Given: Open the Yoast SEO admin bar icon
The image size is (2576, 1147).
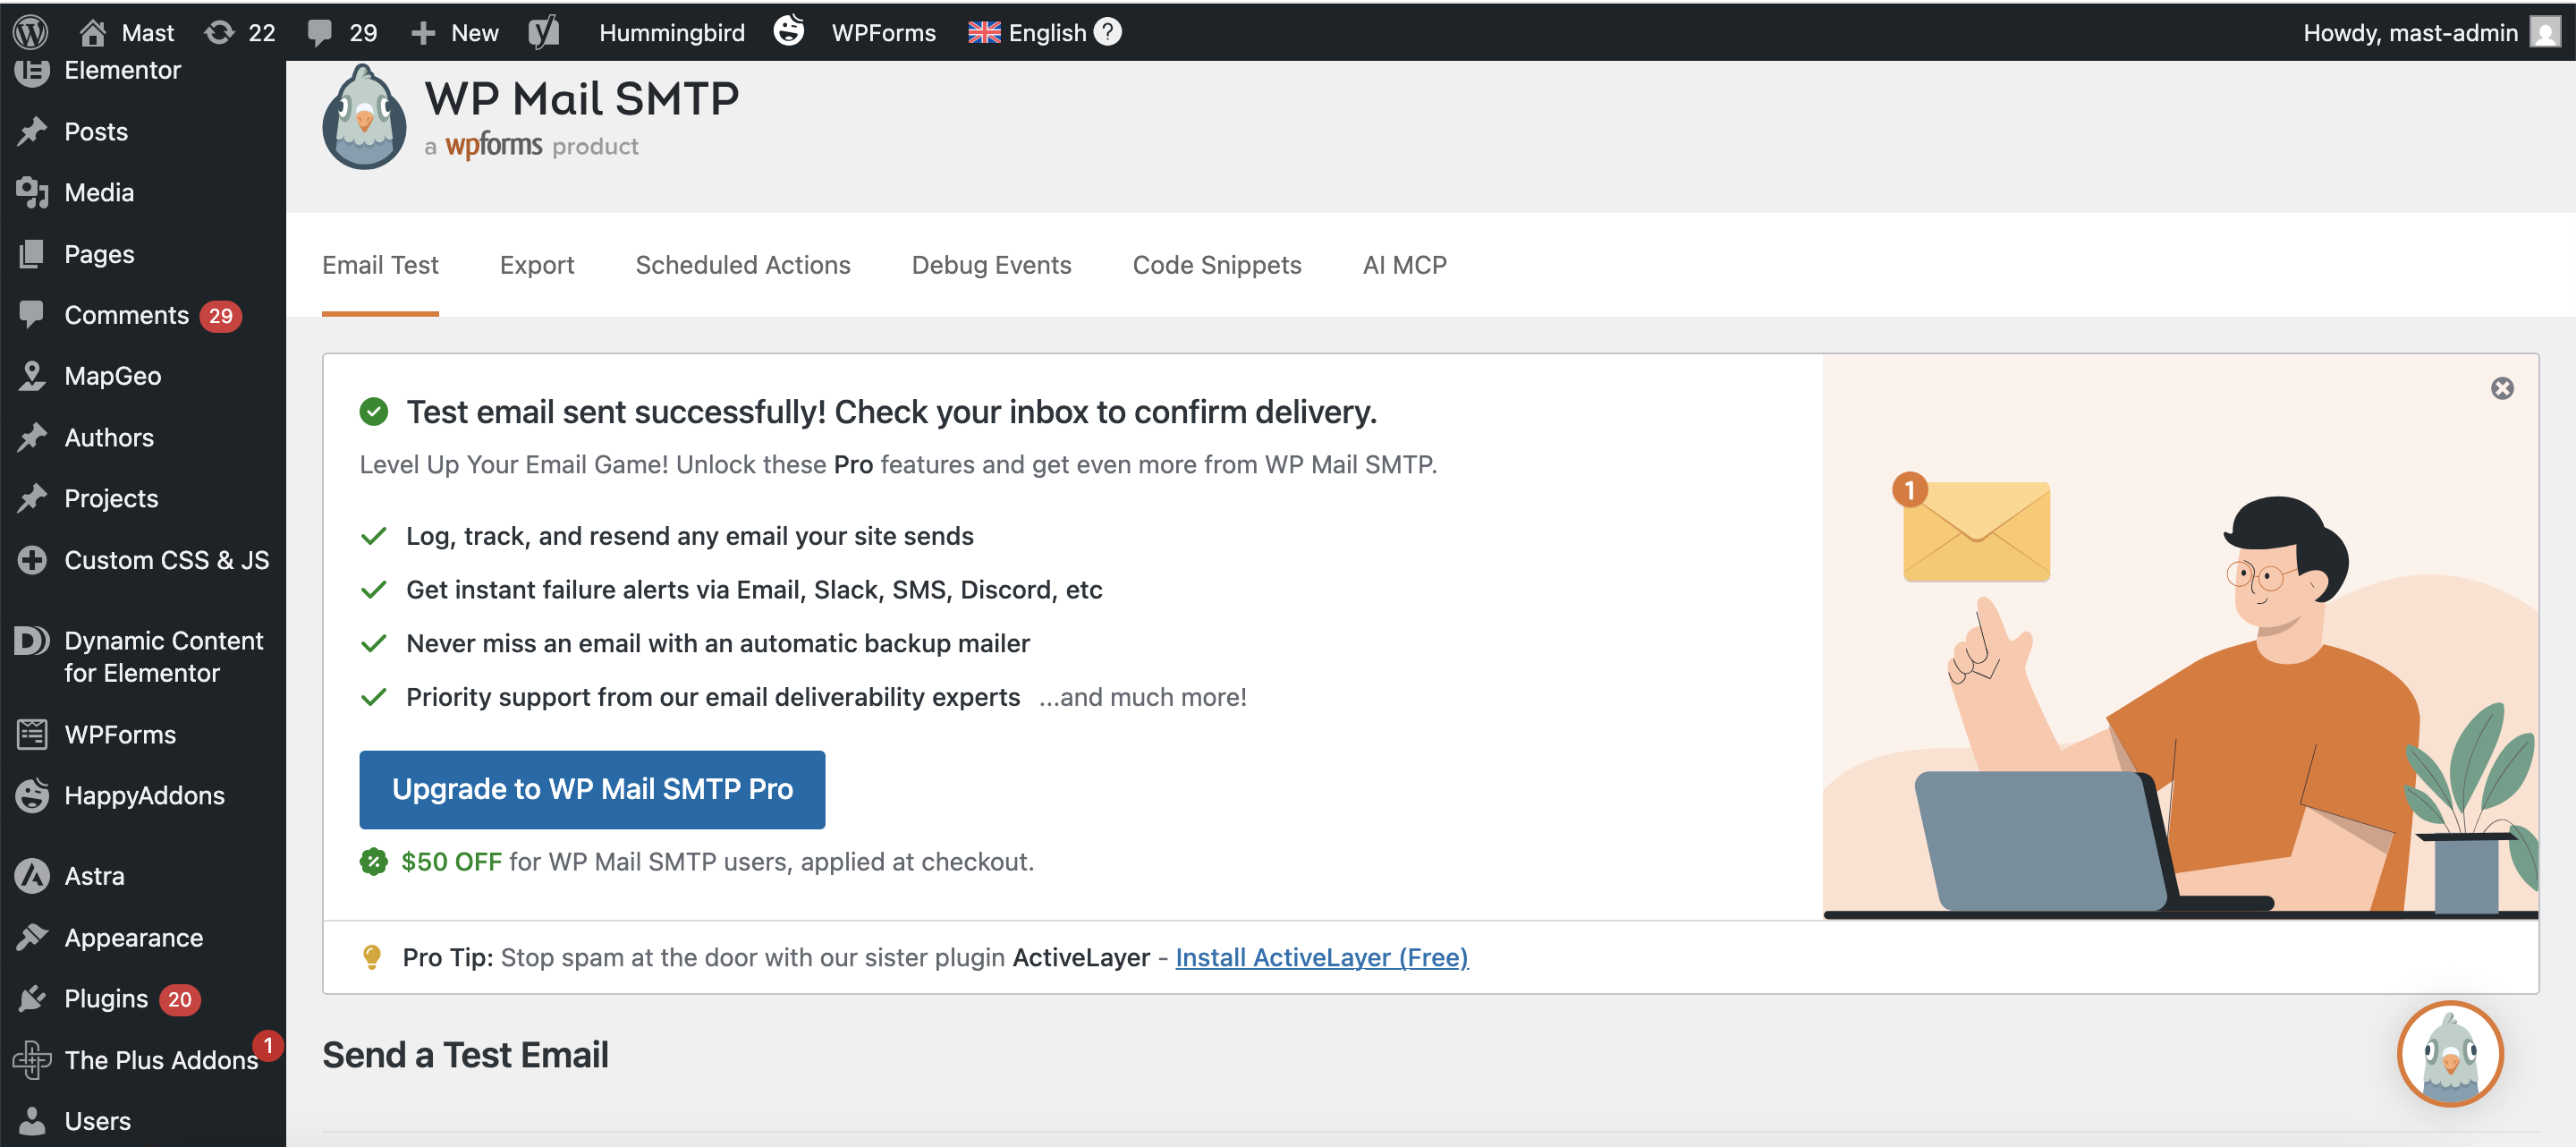Looking at the screenshot, I should [x=543, y=32].
